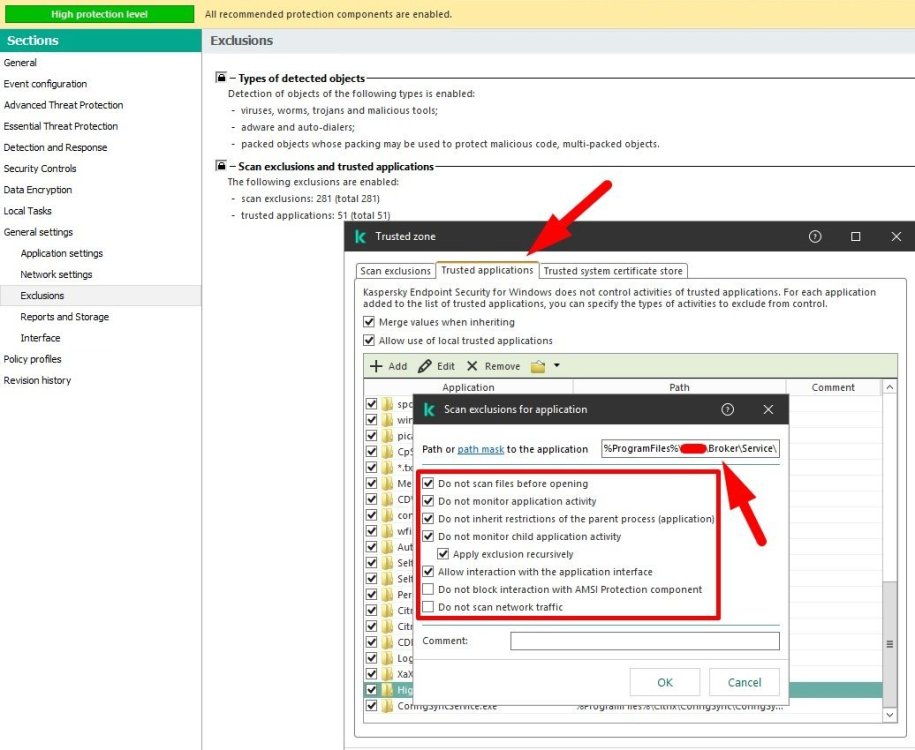Click the Remove X icon in toolbar
Screen dimensions: 915x750
(472, 366)
